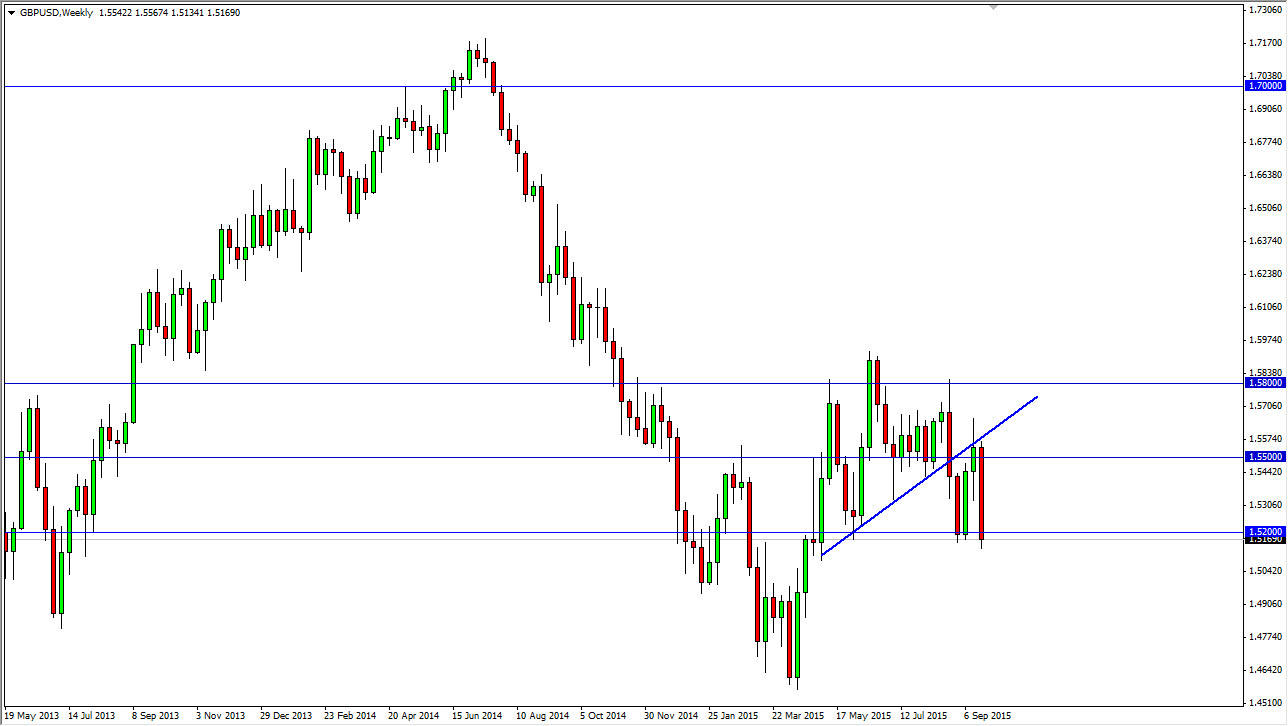Viewport: 1288px width, 726px height.
Task: Click the GBPUSD,Weekly chart title
Action: pyautogui.click(x=57, y=12)
